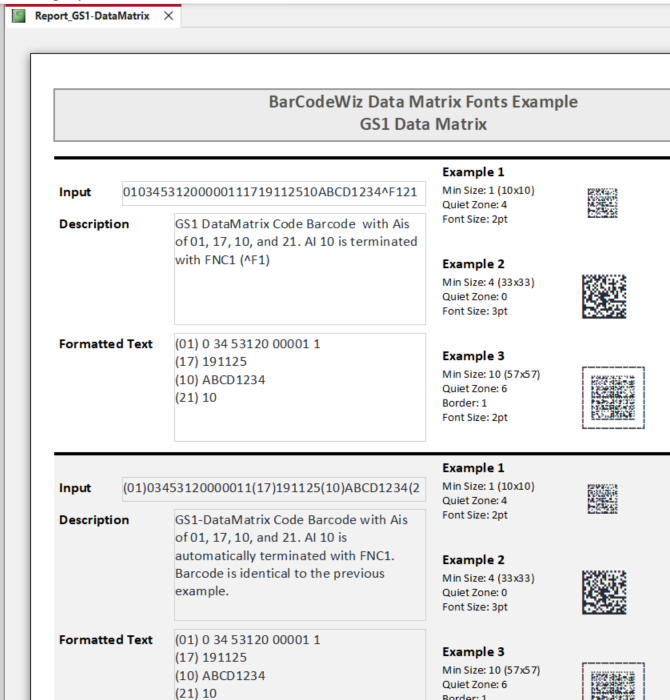670x700 pixels.
Task: Click the first record's Formatted Text box
Action: pyautogui.click(x=300, y=388)
